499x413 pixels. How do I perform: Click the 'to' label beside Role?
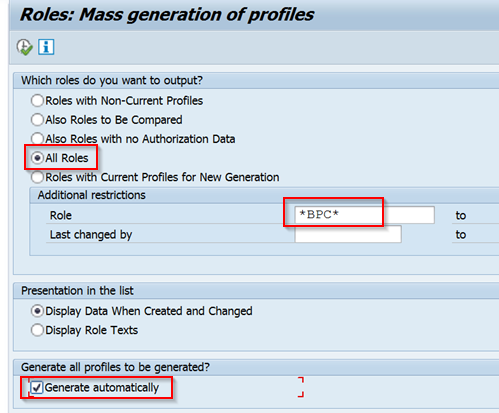pos(461,216)
